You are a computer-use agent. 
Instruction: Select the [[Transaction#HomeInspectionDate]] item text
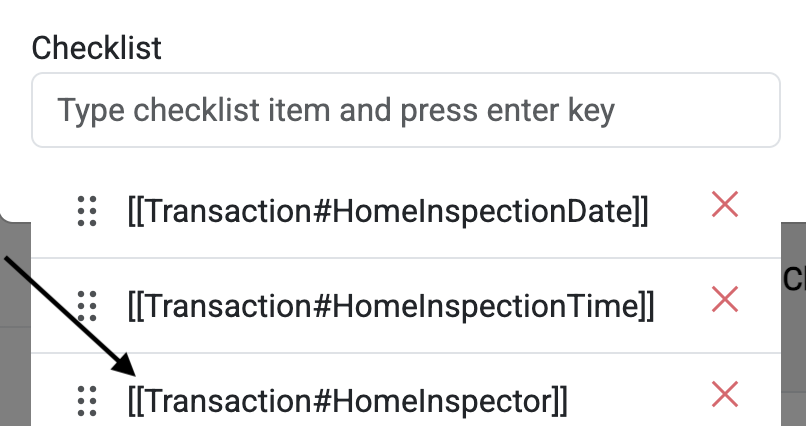coord(388,212)
